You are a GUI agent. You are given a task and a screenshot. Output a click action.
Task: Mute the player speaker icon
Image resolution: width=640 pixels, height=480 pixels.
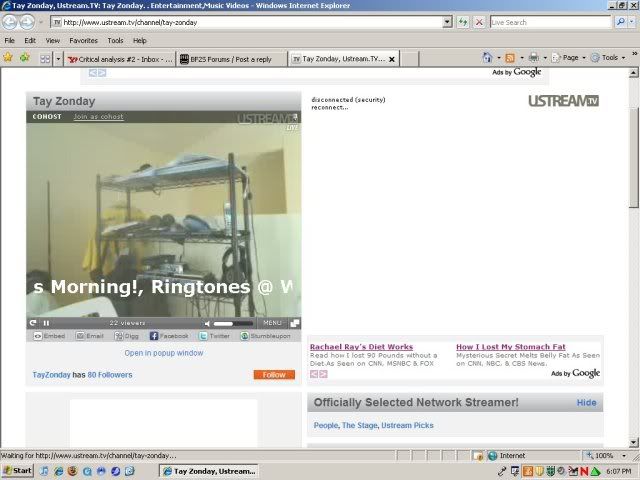[x=207, y=323]
